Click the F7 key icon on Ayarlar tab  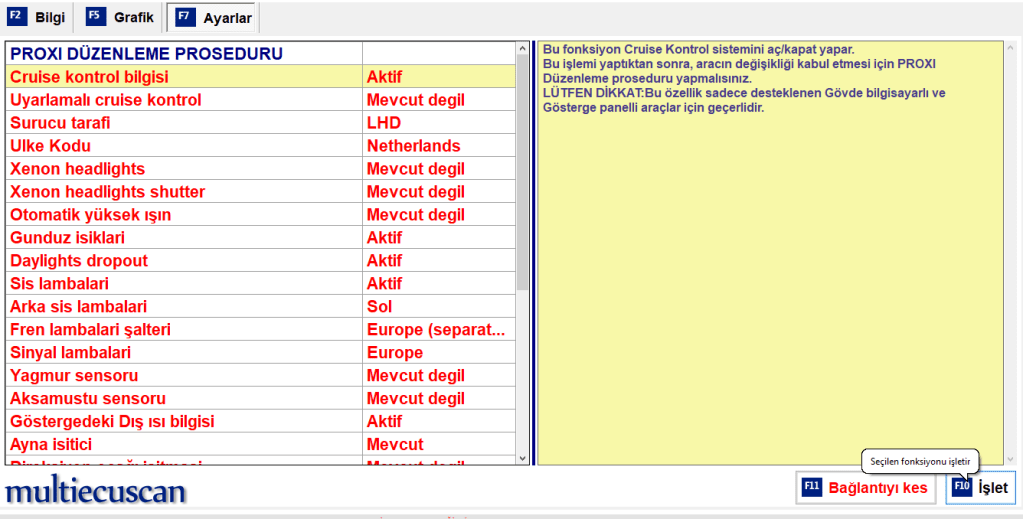pos(185,17)
